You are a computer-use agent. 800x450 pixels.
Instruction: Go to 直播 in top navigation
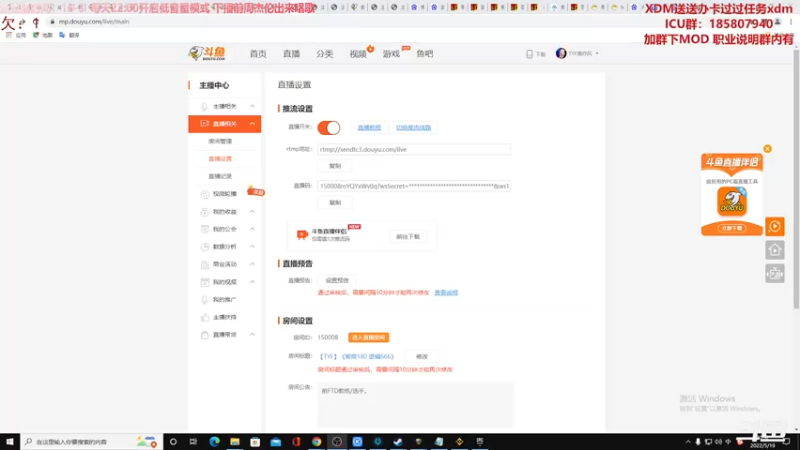pyautogui.click(x=291, y=54)
